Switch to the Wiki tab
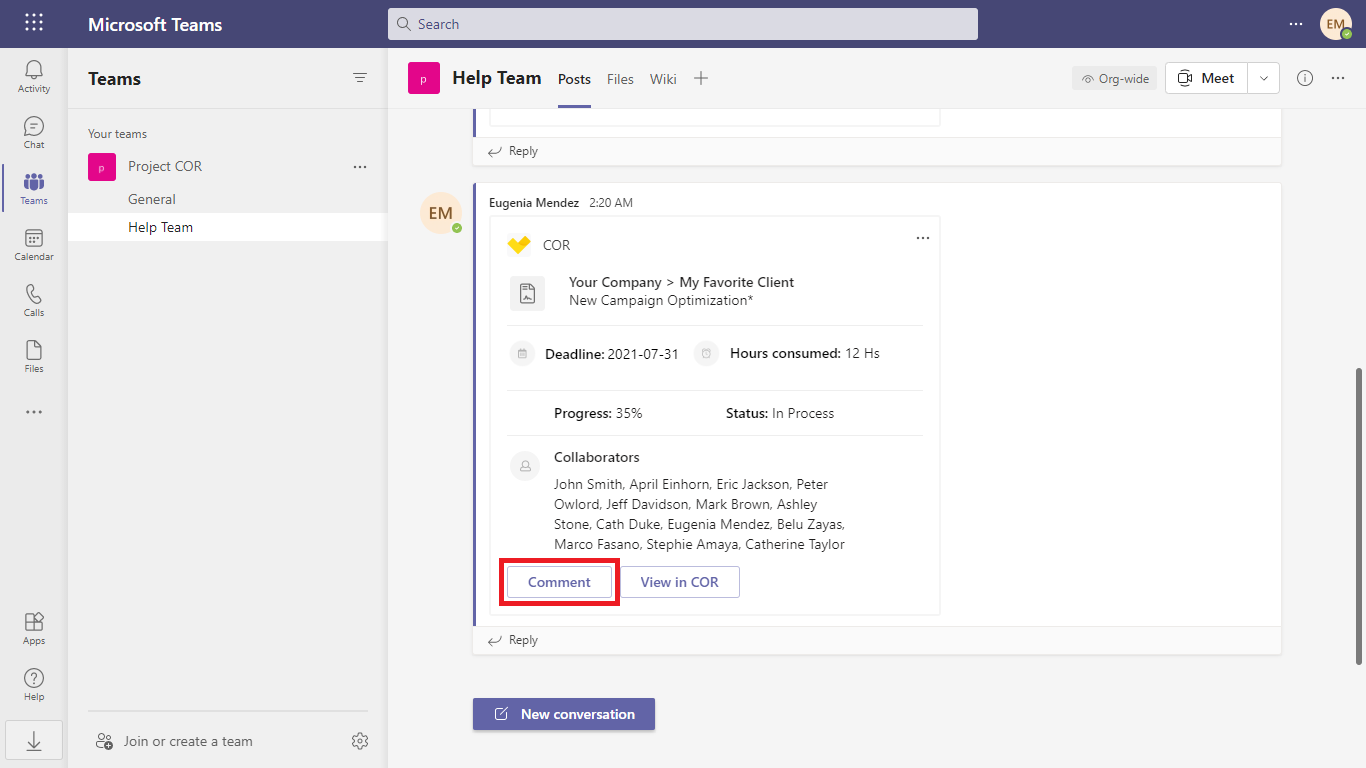This screenshot has height=768, width=1366. click(663, 79)
